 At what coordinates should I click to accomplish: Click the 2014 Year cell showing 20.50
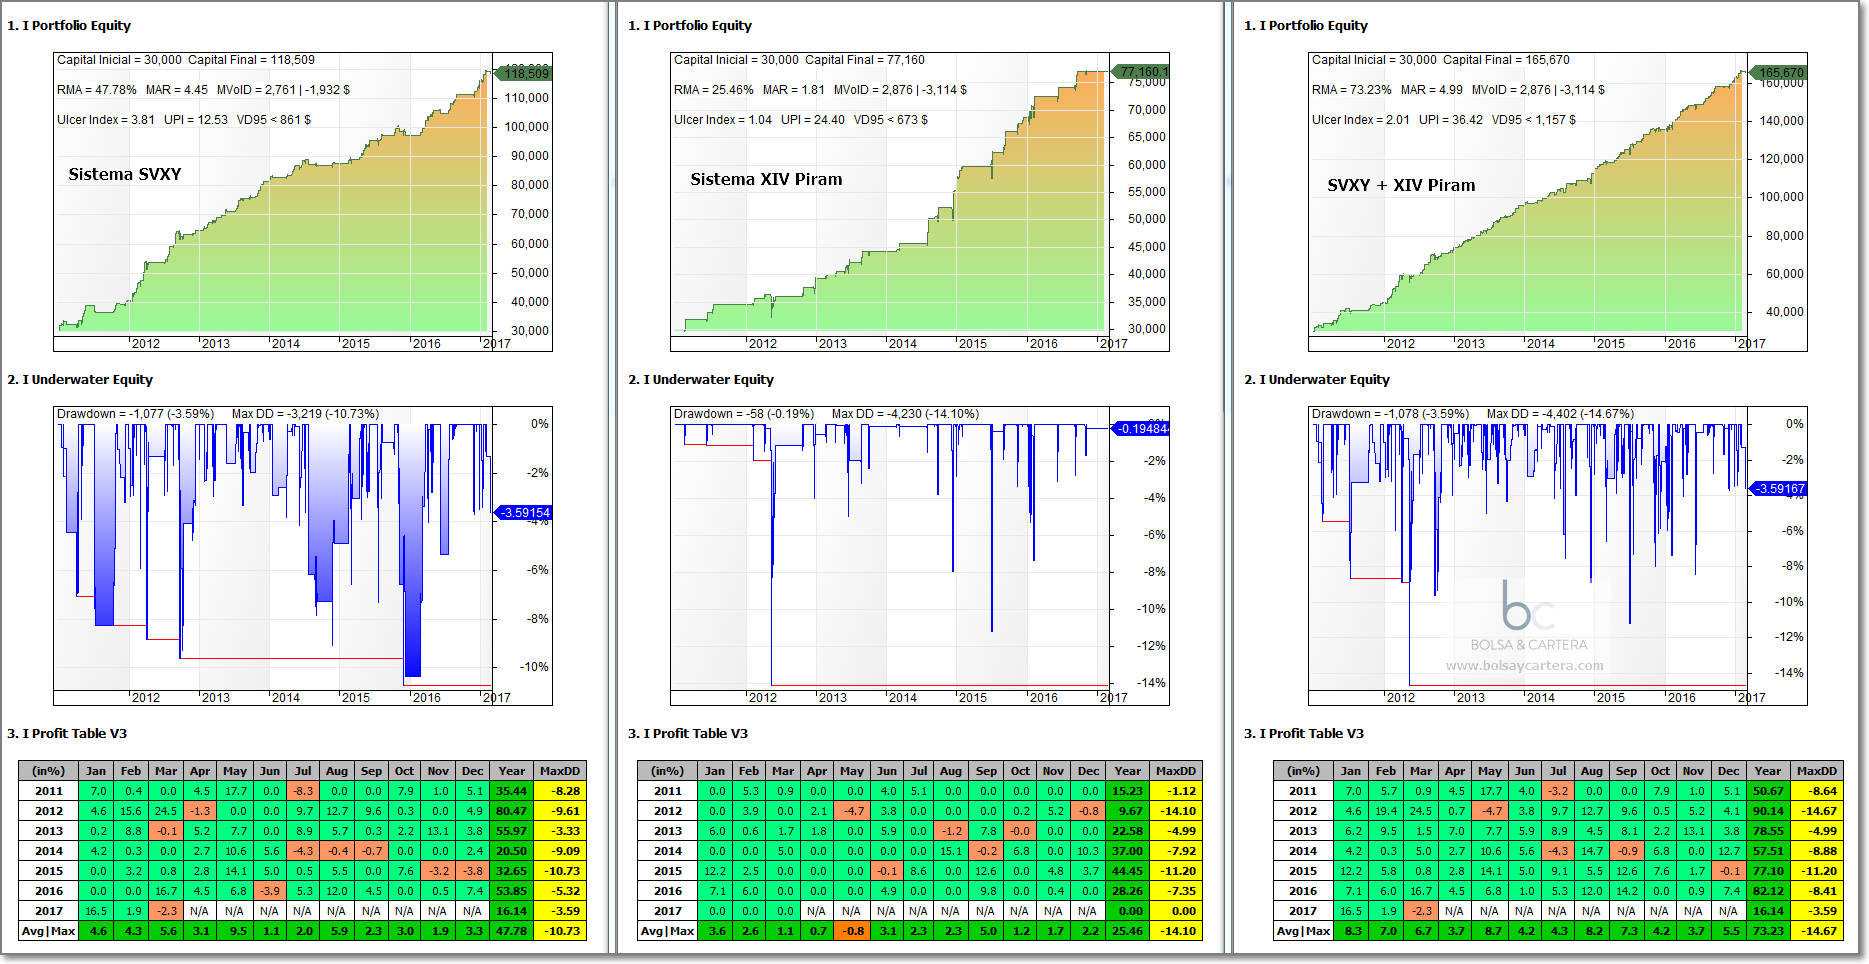pos(512,851)
